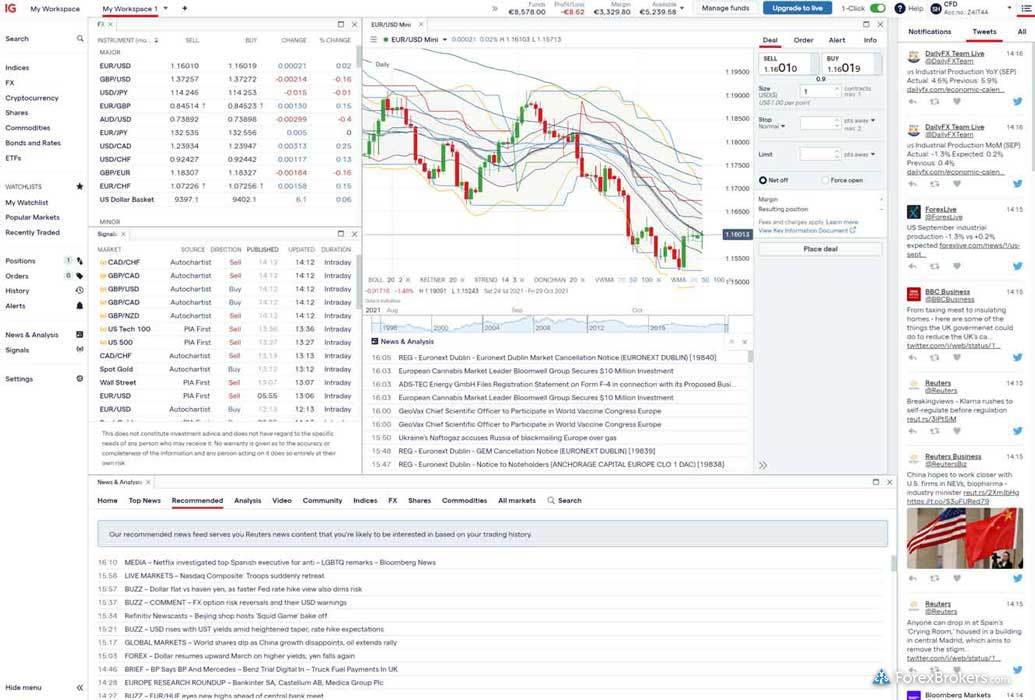Click the contract Size input field

tap(819, 91)
